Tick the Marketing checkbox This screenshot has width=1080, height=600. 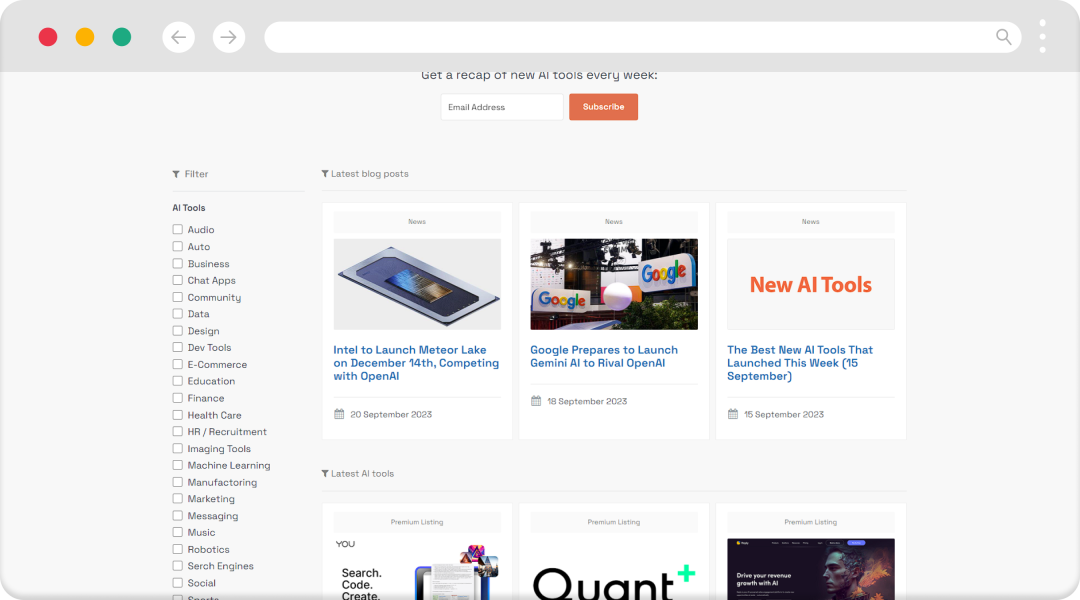coord(178,499)
